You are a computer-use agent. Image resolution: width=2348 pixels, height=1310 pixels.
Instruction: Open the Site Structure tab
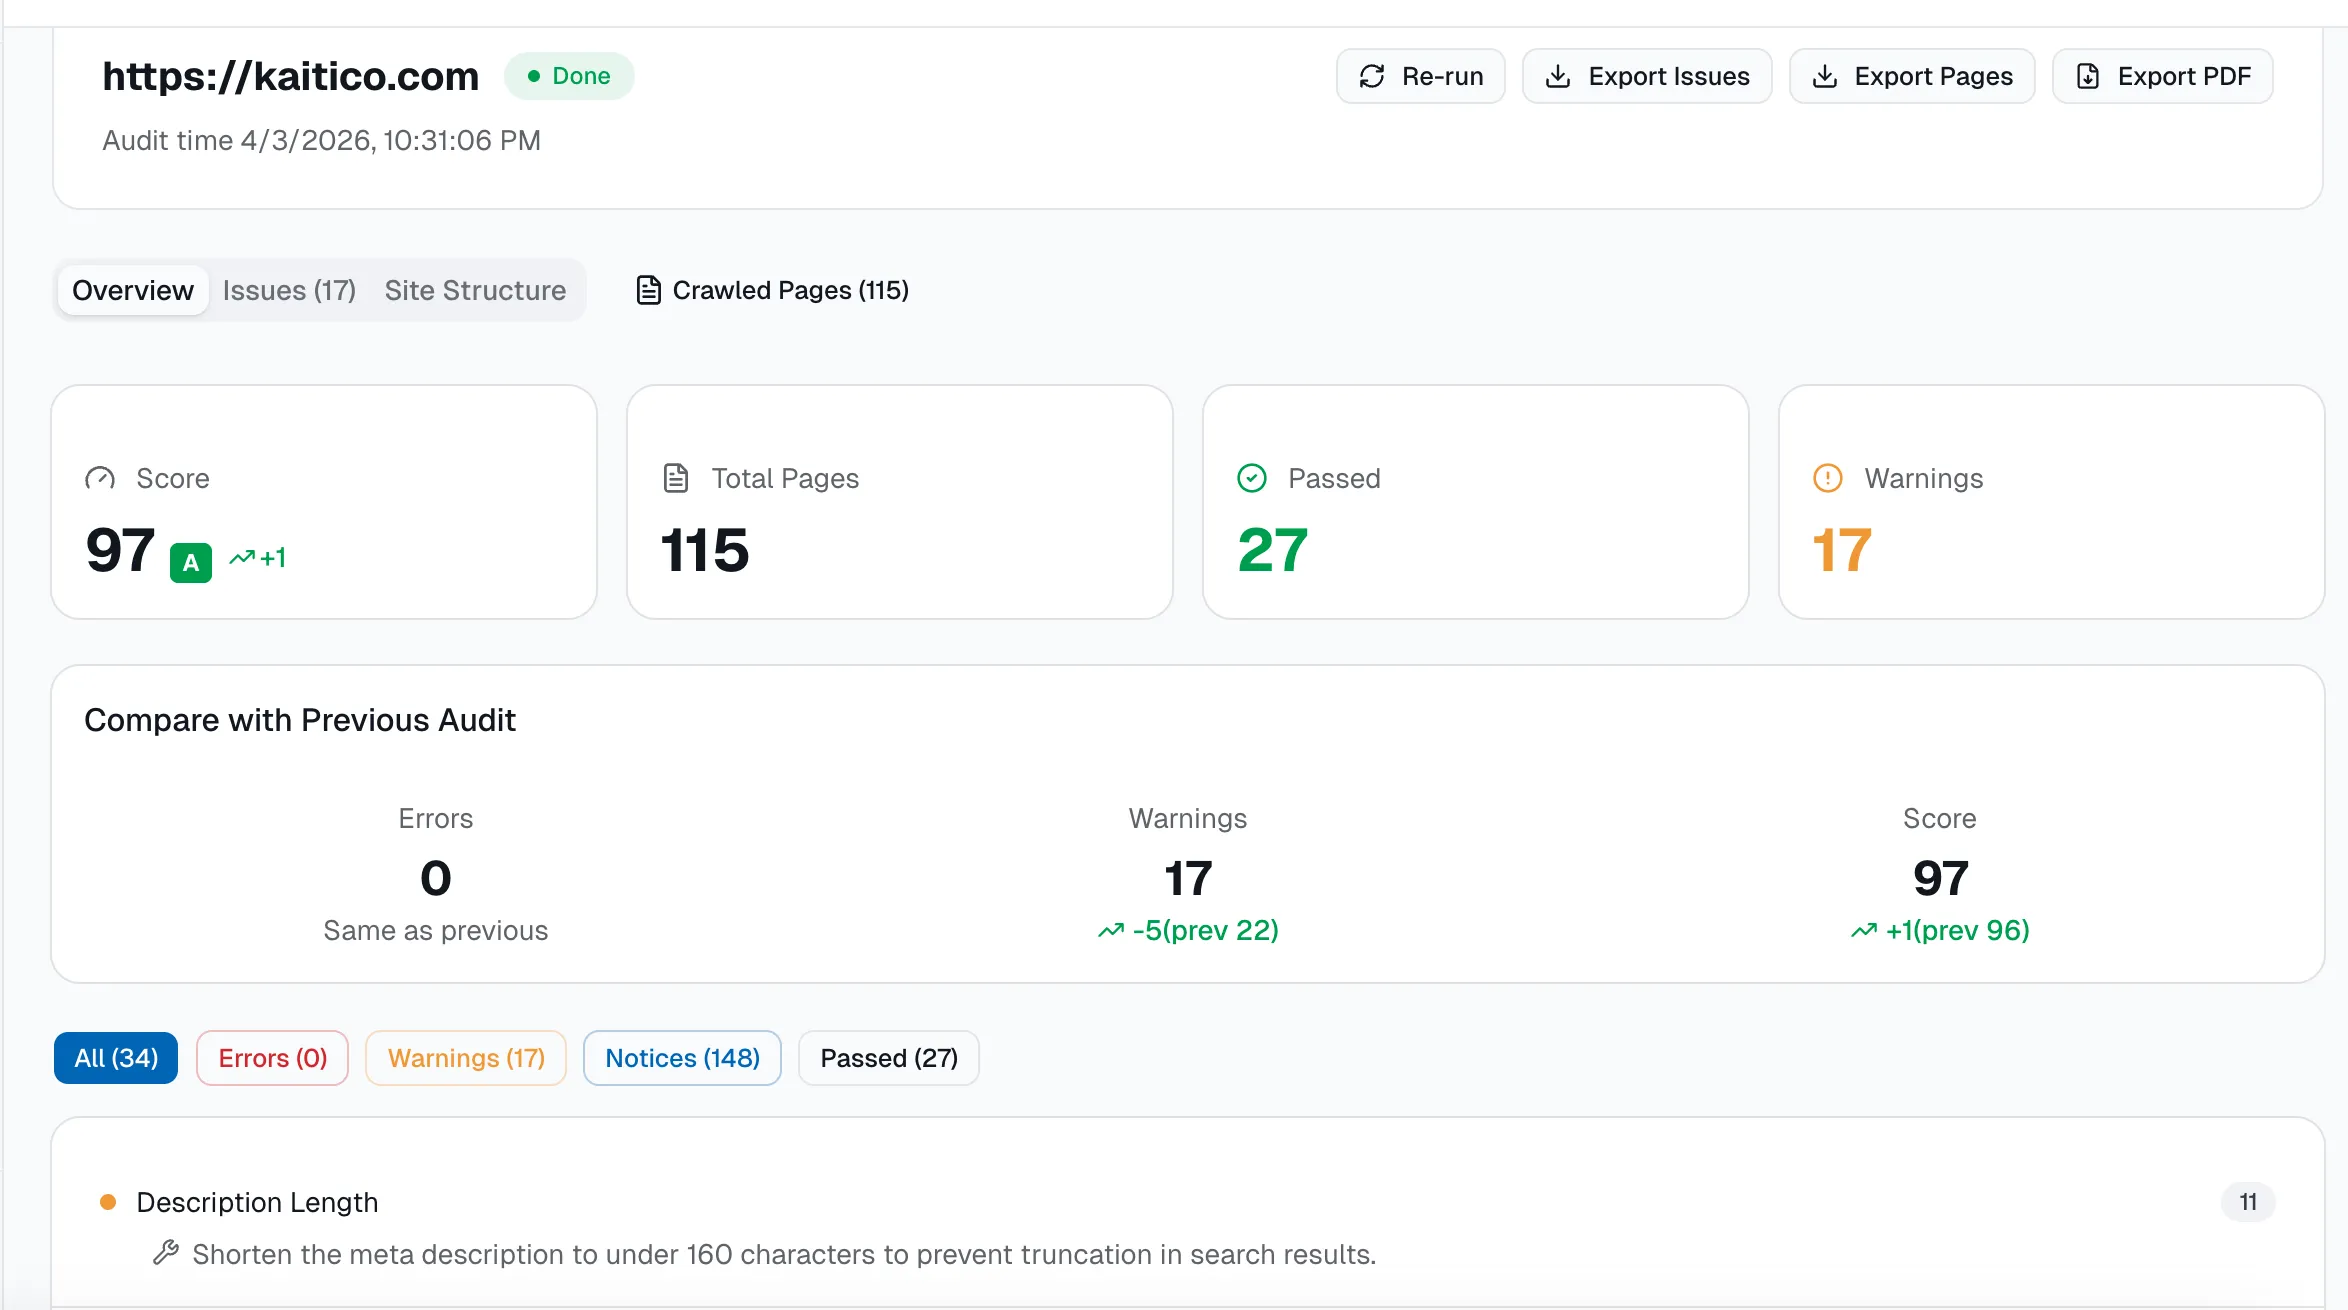(475, 290)
